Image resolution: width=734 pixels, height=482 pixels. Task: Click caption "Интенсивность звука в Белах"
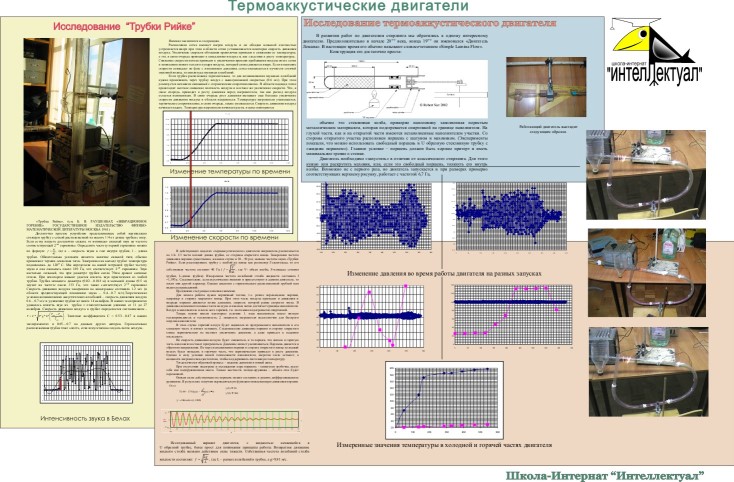point(85,418)
